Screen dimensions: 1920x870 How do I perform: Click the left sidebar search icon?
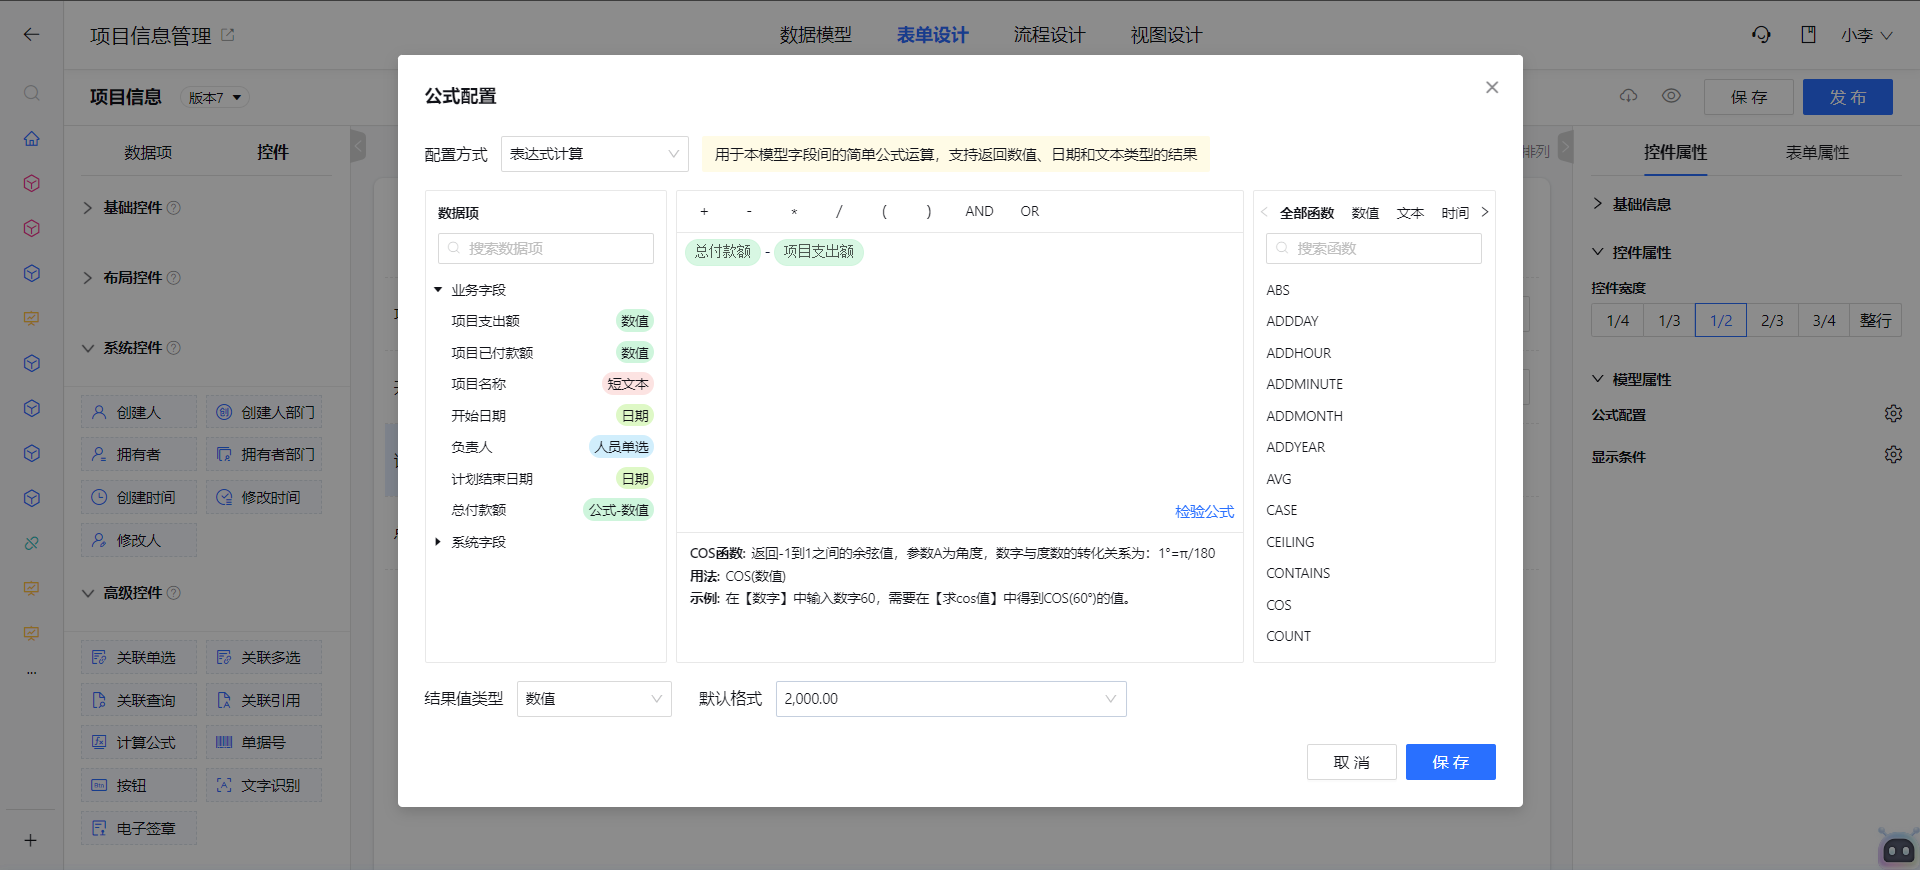click(32, 93)
